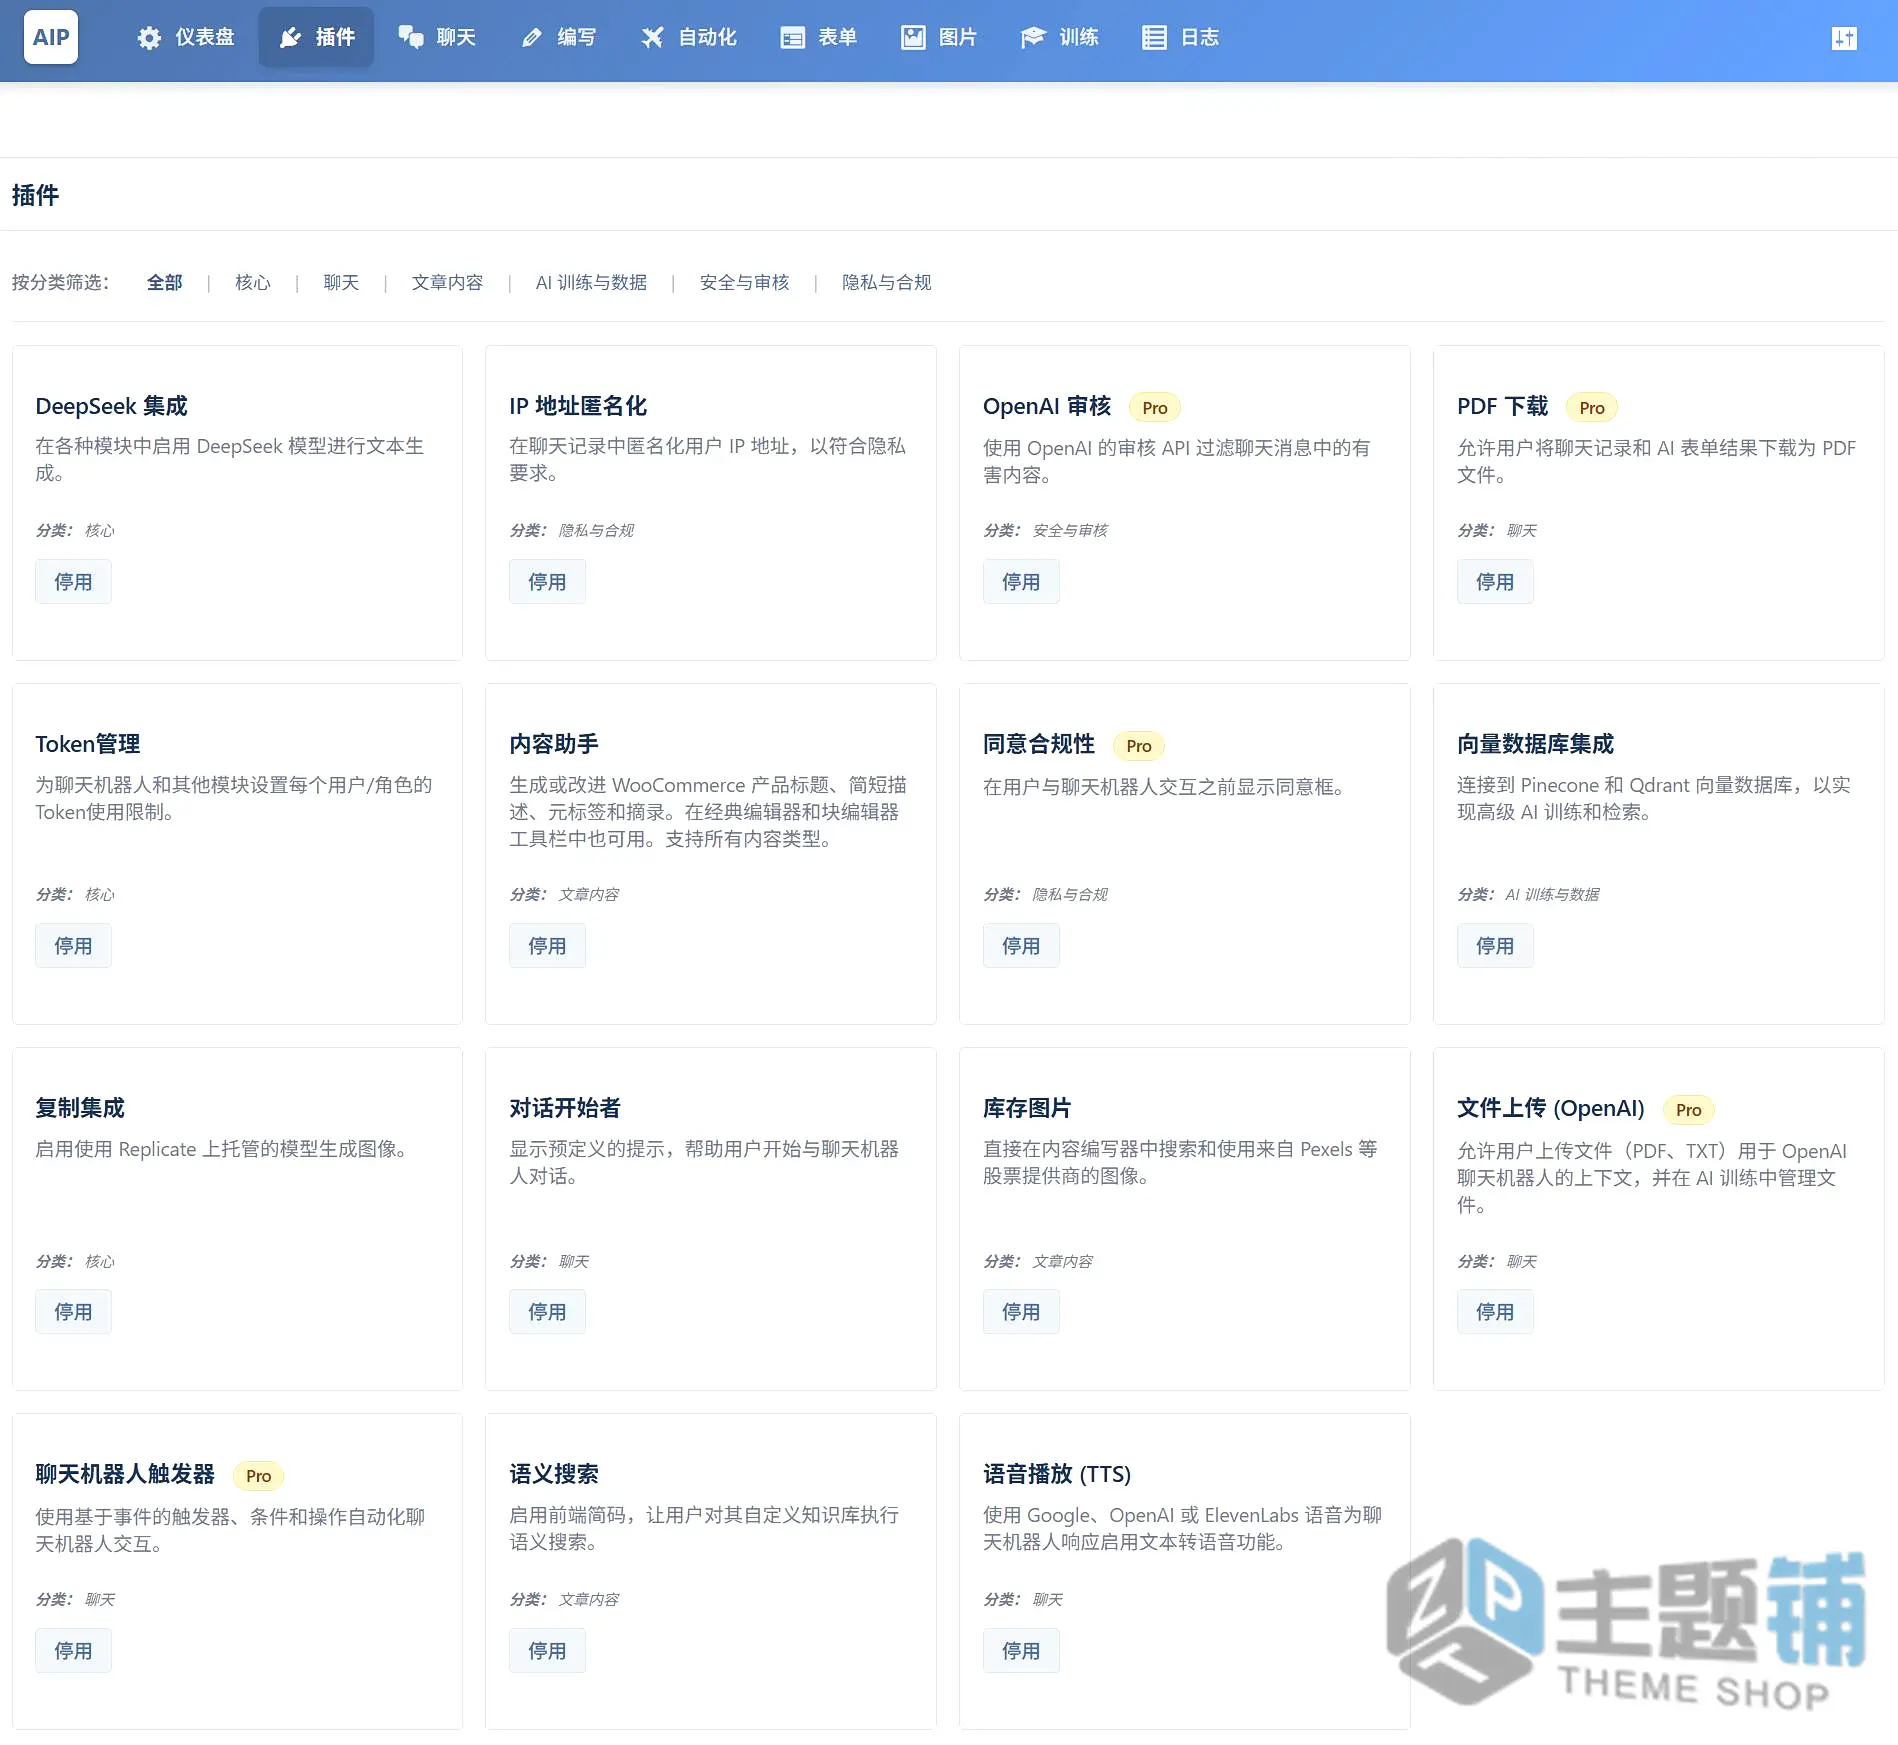Click the 库存图片 card title
Image resolution: width=1898 pixels, height=1745 pixels.
(x=1027, y=1108)
